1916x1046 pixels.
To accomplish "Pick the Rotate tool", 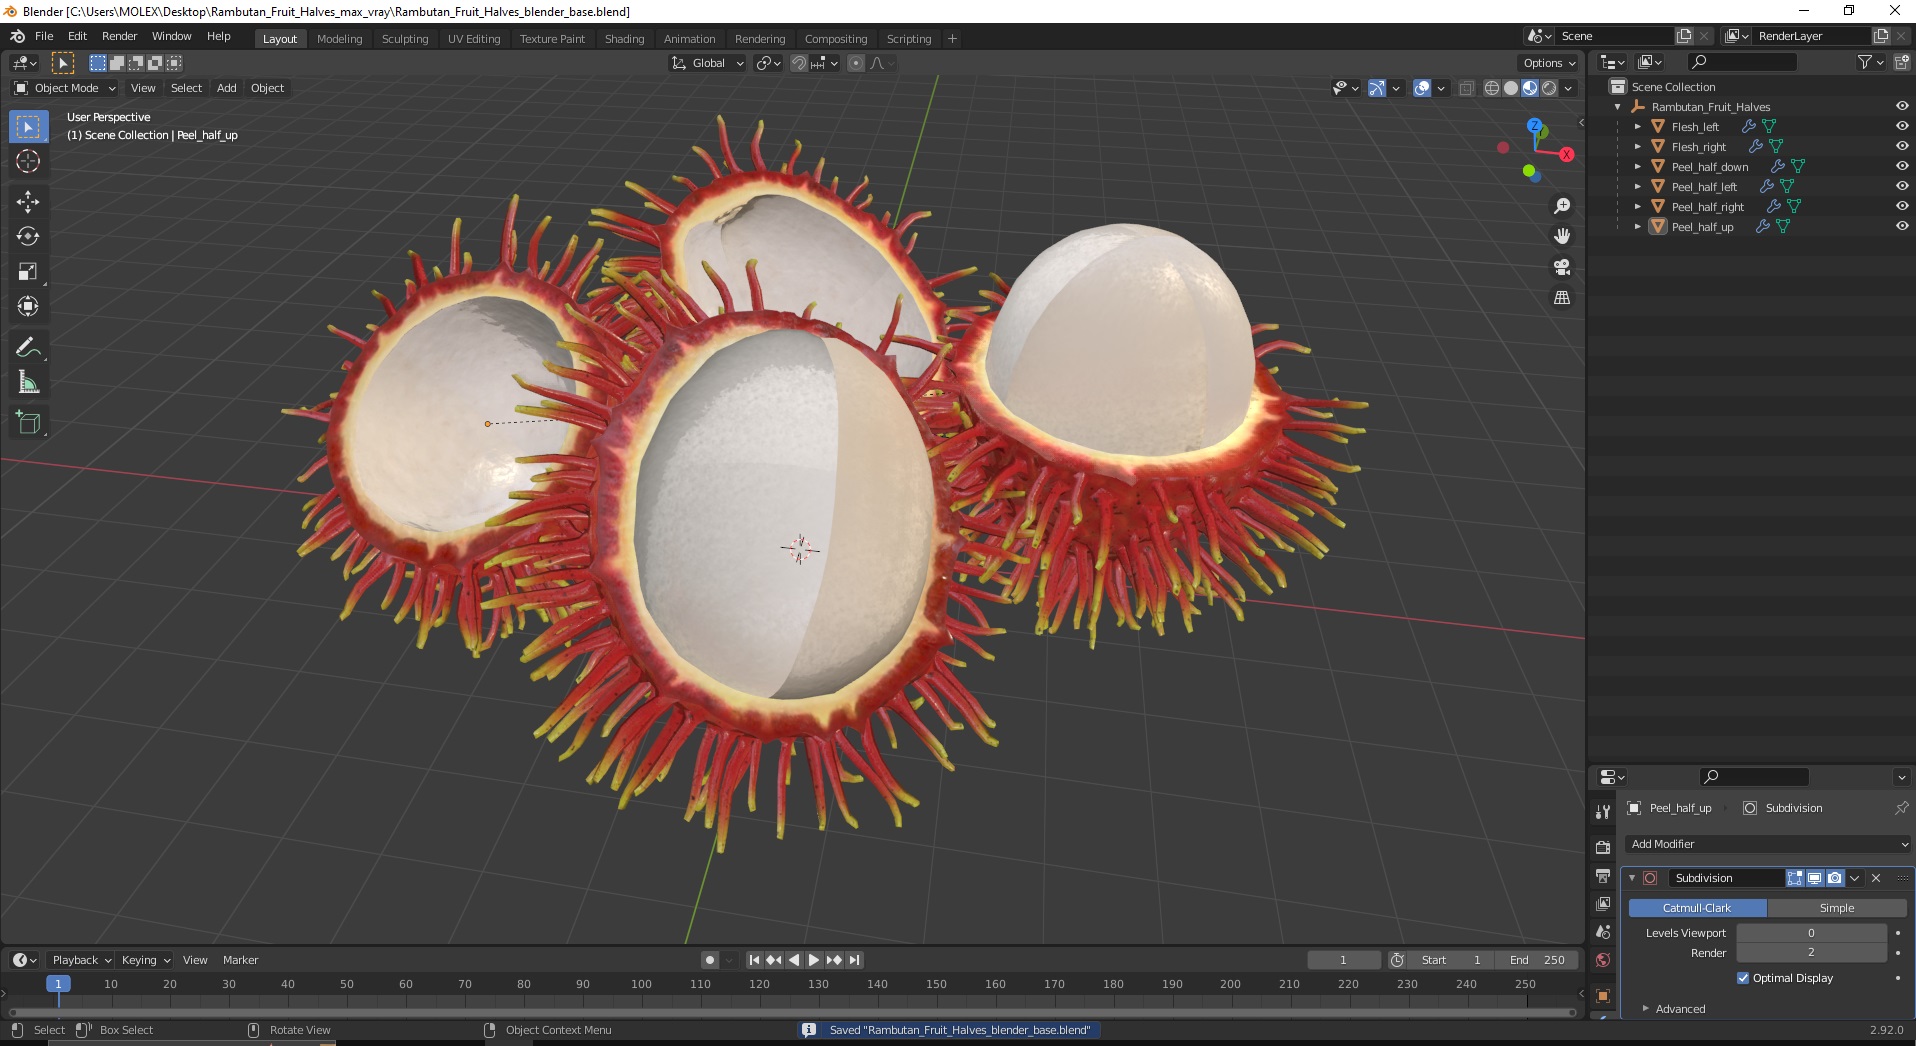I will [28, 237].
